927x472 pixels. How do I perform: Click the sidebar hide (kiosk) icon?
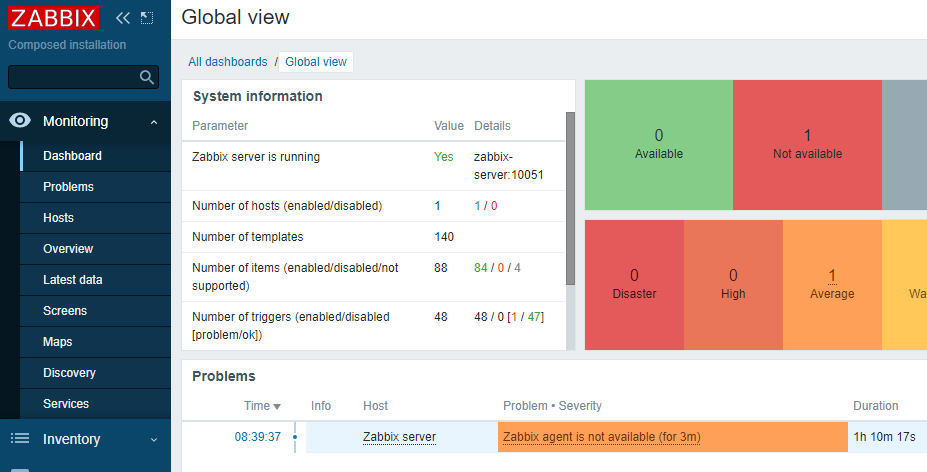pyautogui.click(x=147, y=18)
